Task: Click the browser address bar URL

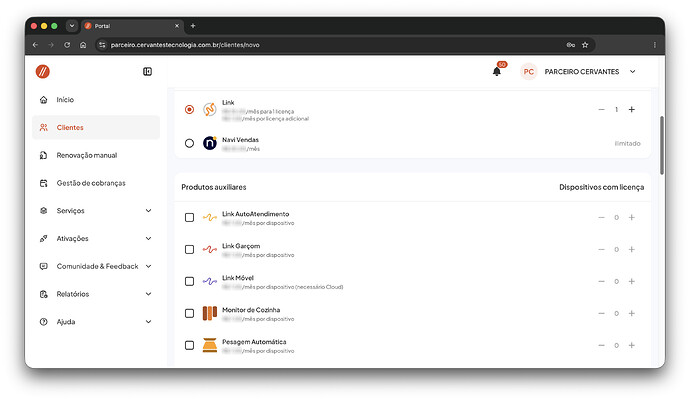Action: (185, 45)
